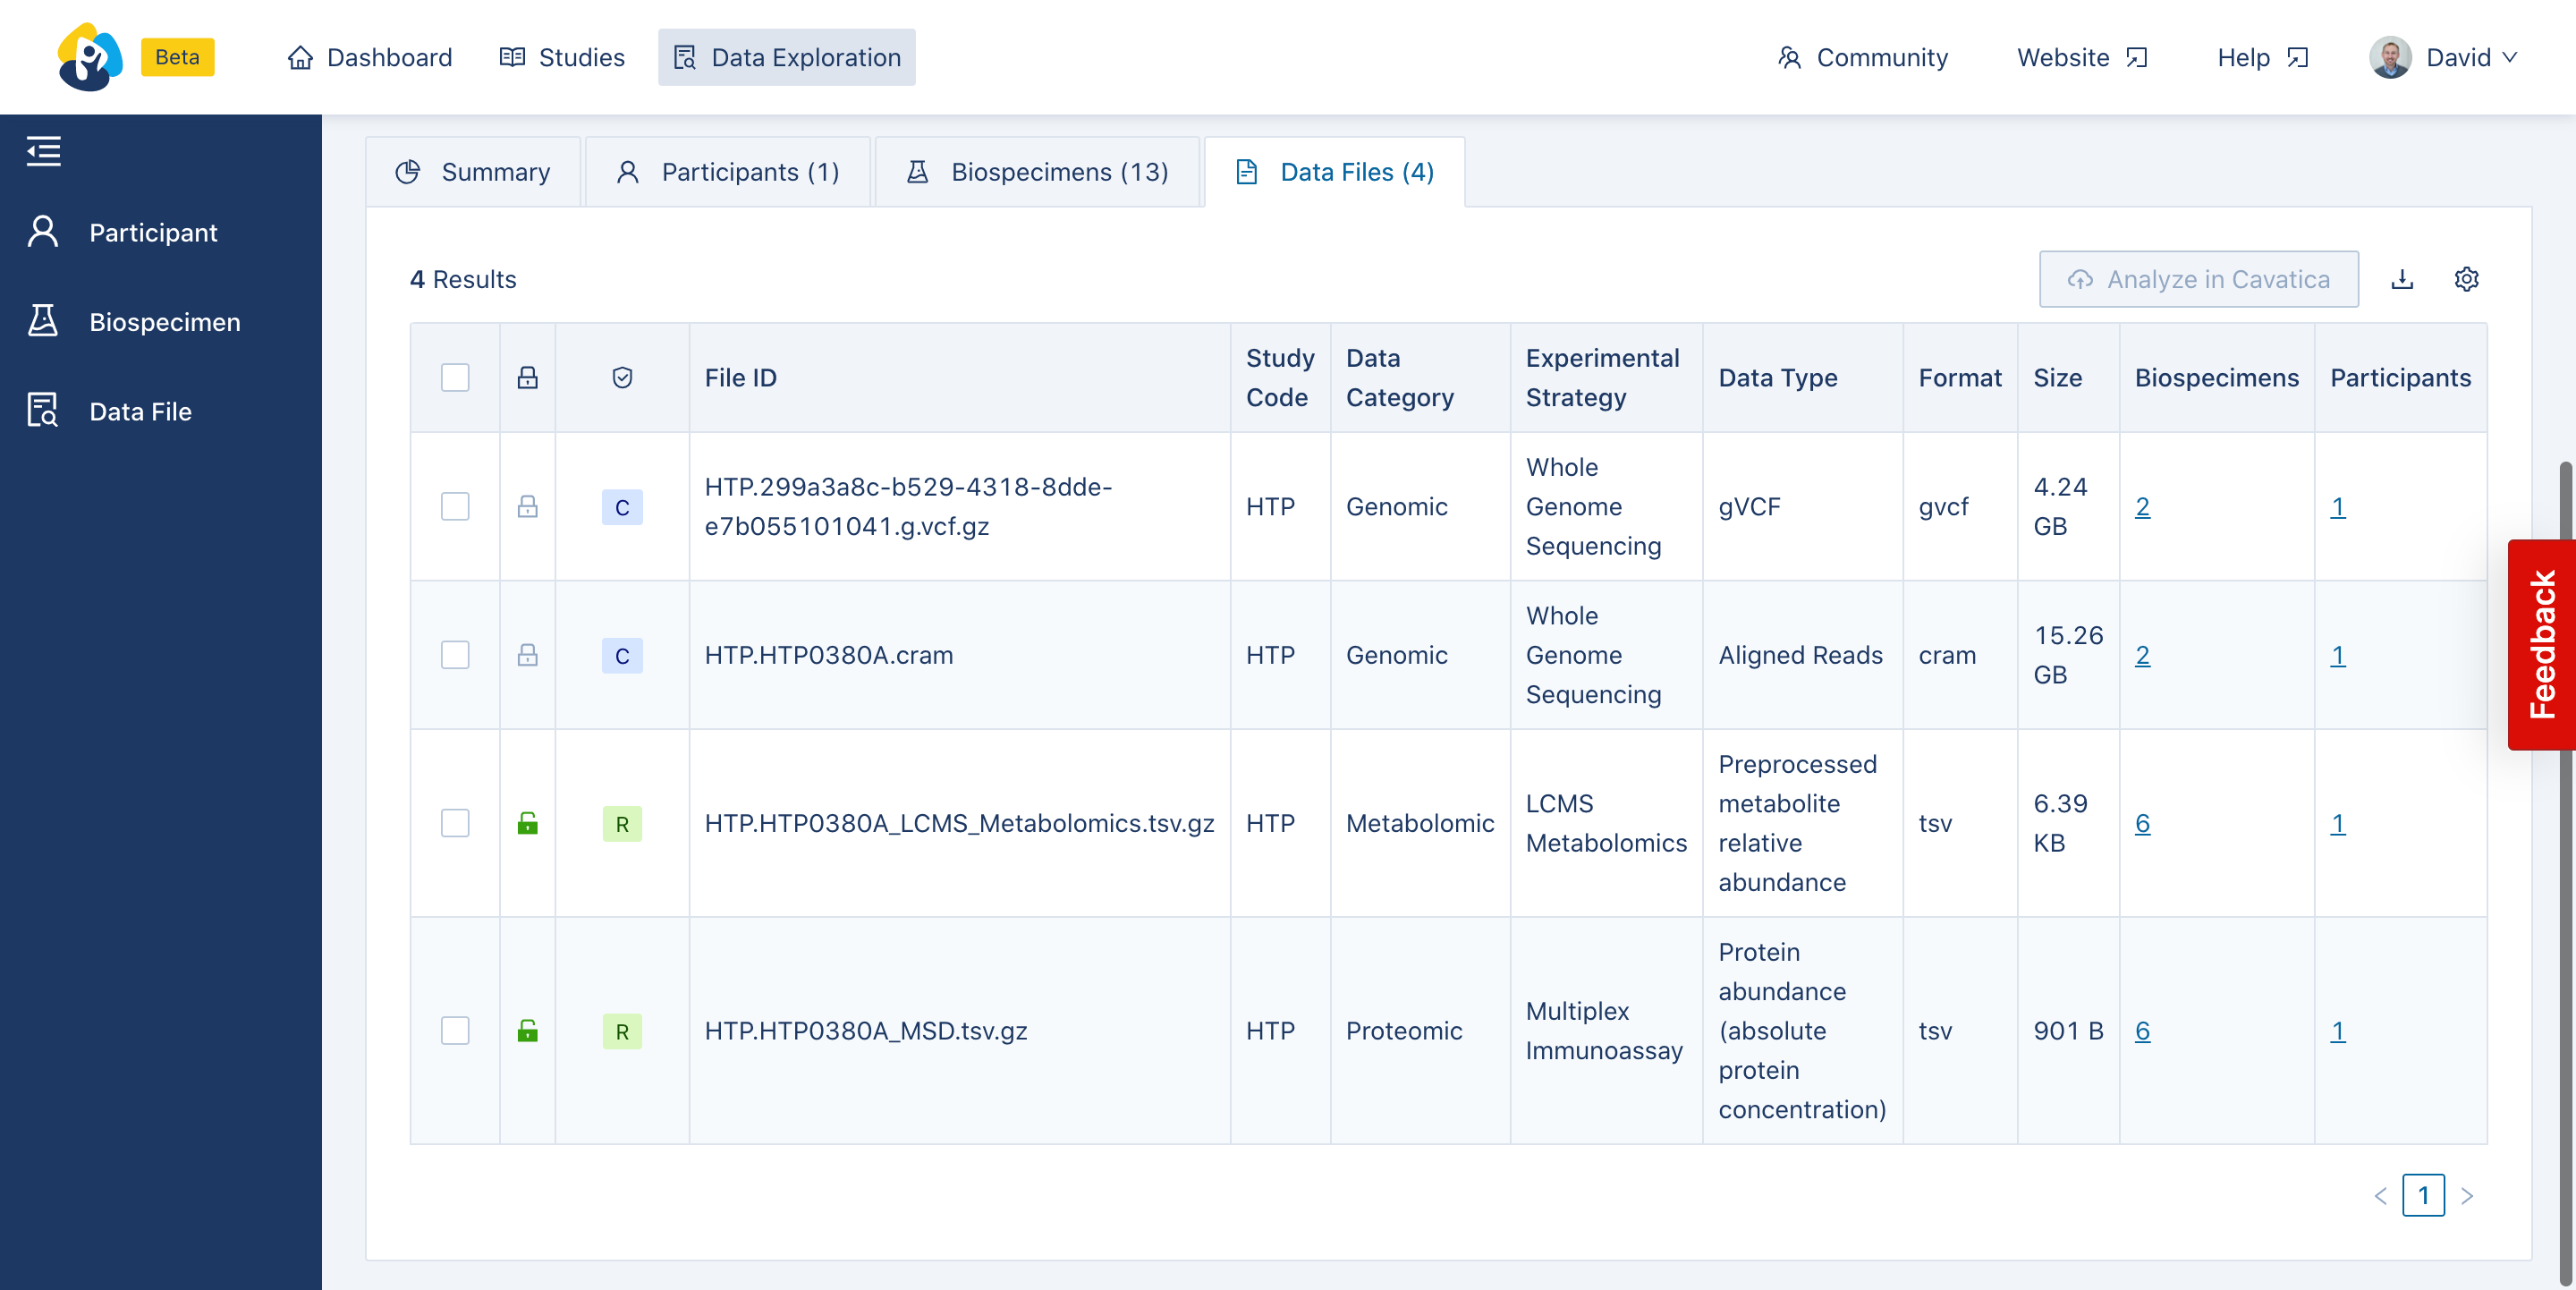This screenshot has height=1290, width=2576.
Task: Open biospecimens link 6 for Metabolomics file
Action: (x=2142, y=824)
